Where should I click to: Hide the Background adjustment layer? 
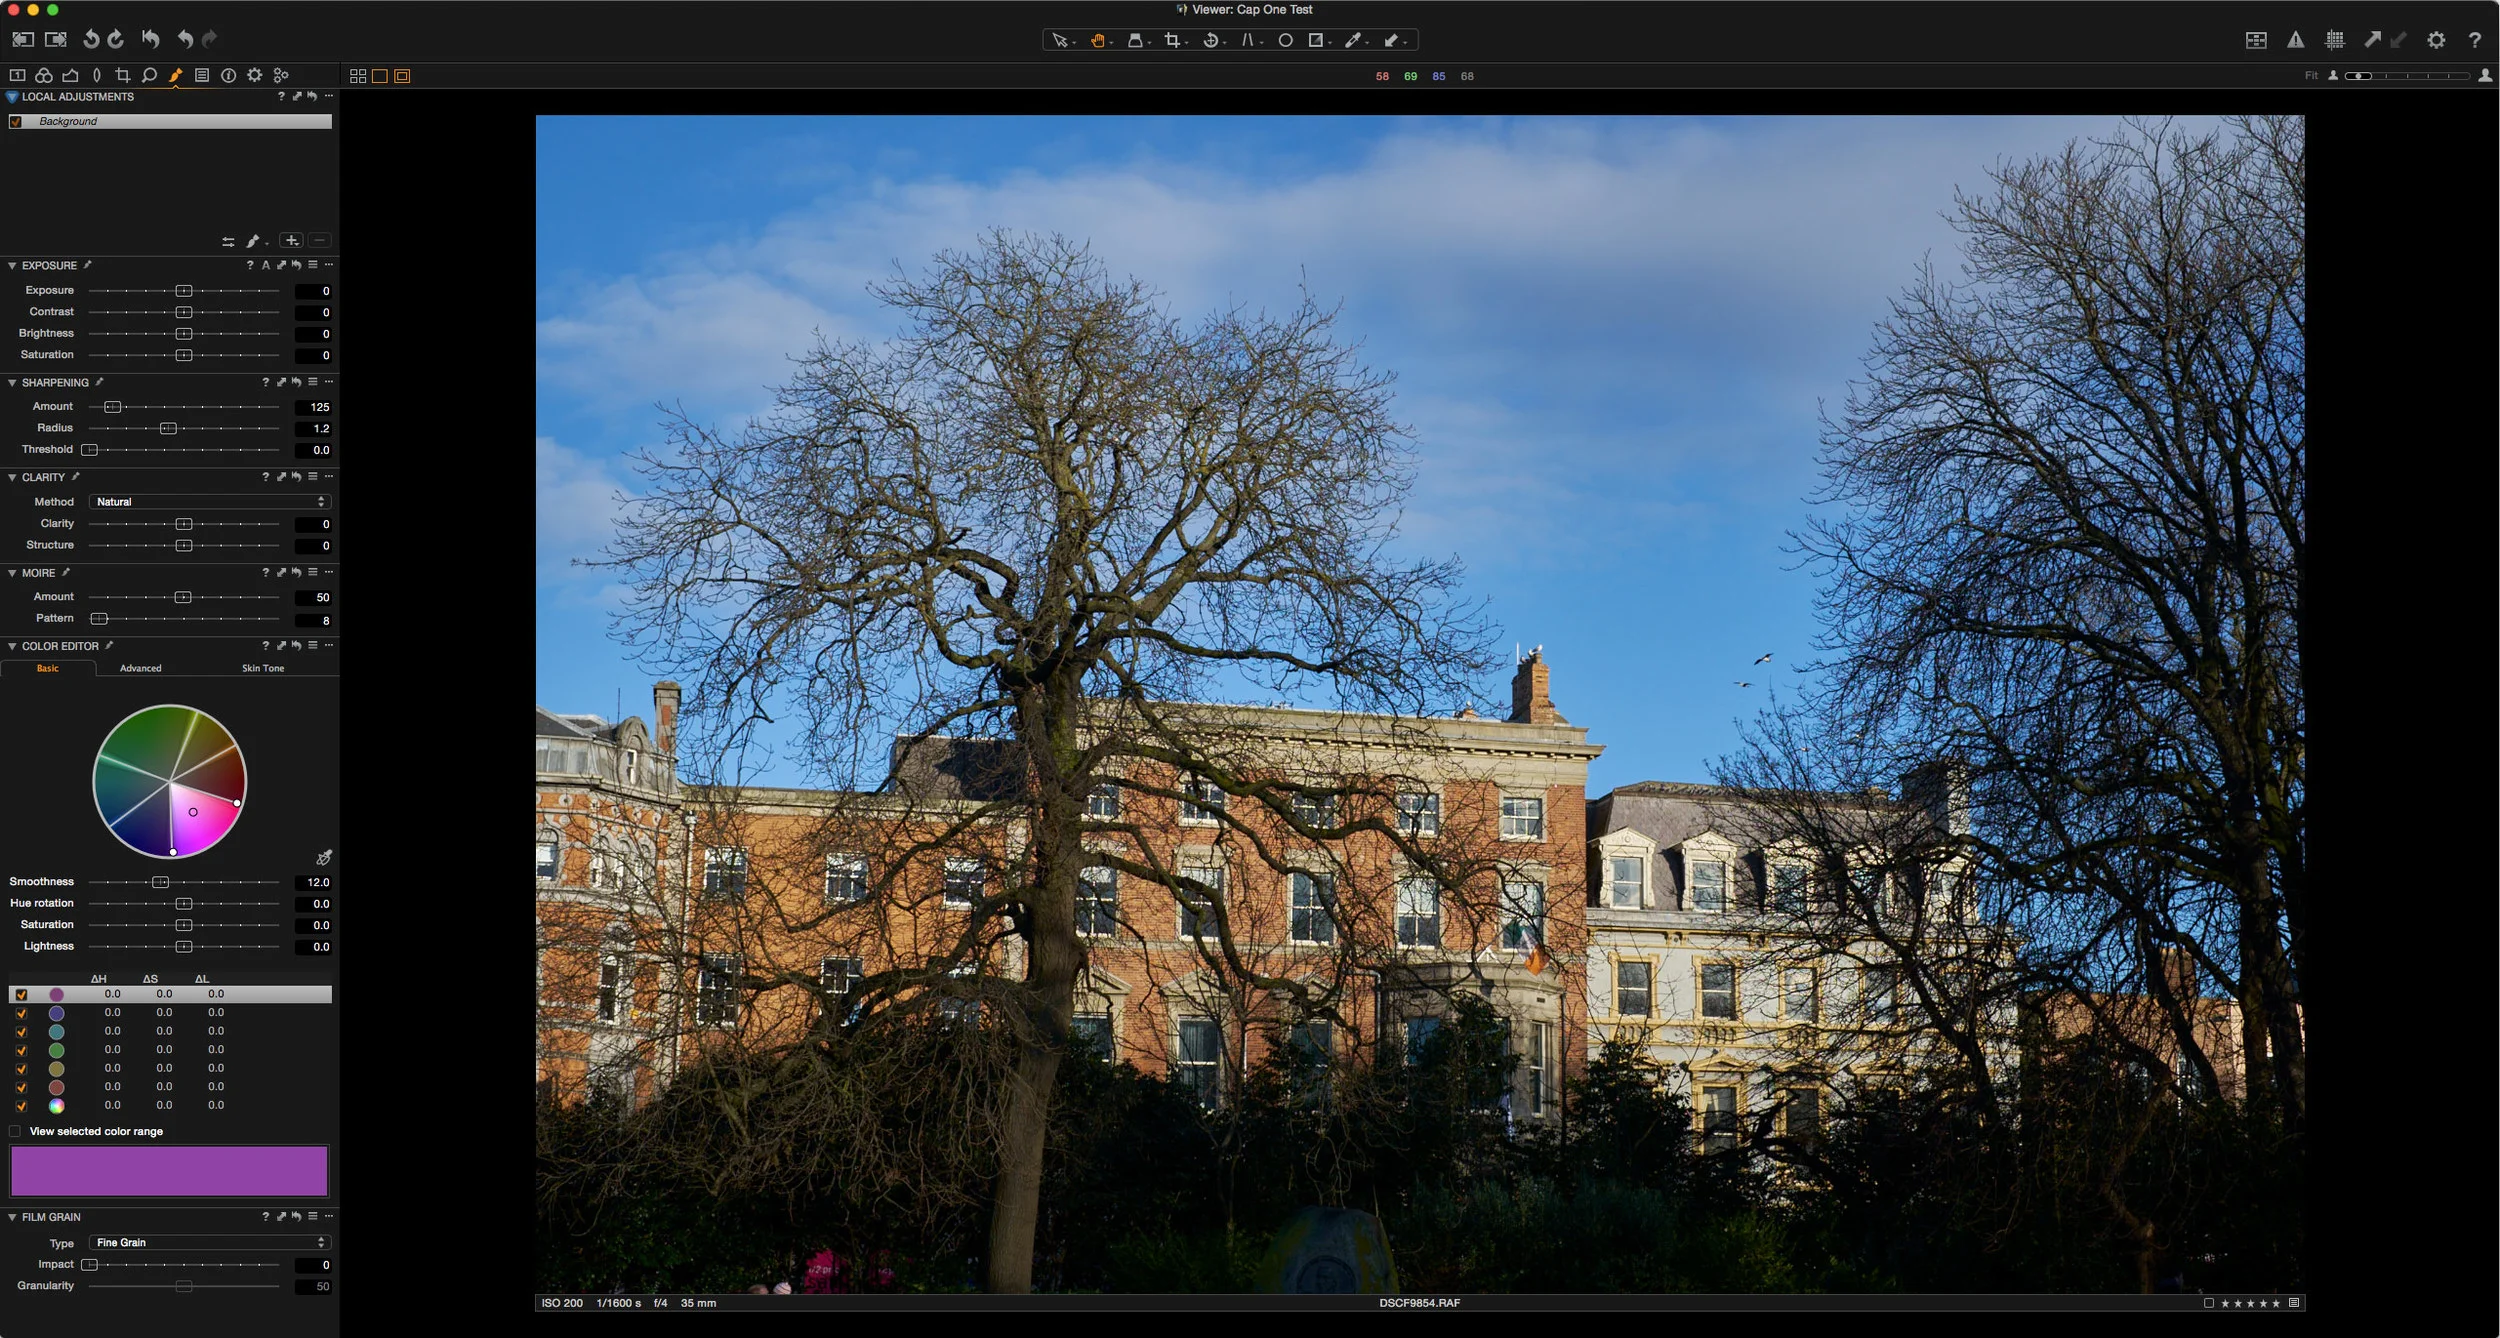pos(16,121)
